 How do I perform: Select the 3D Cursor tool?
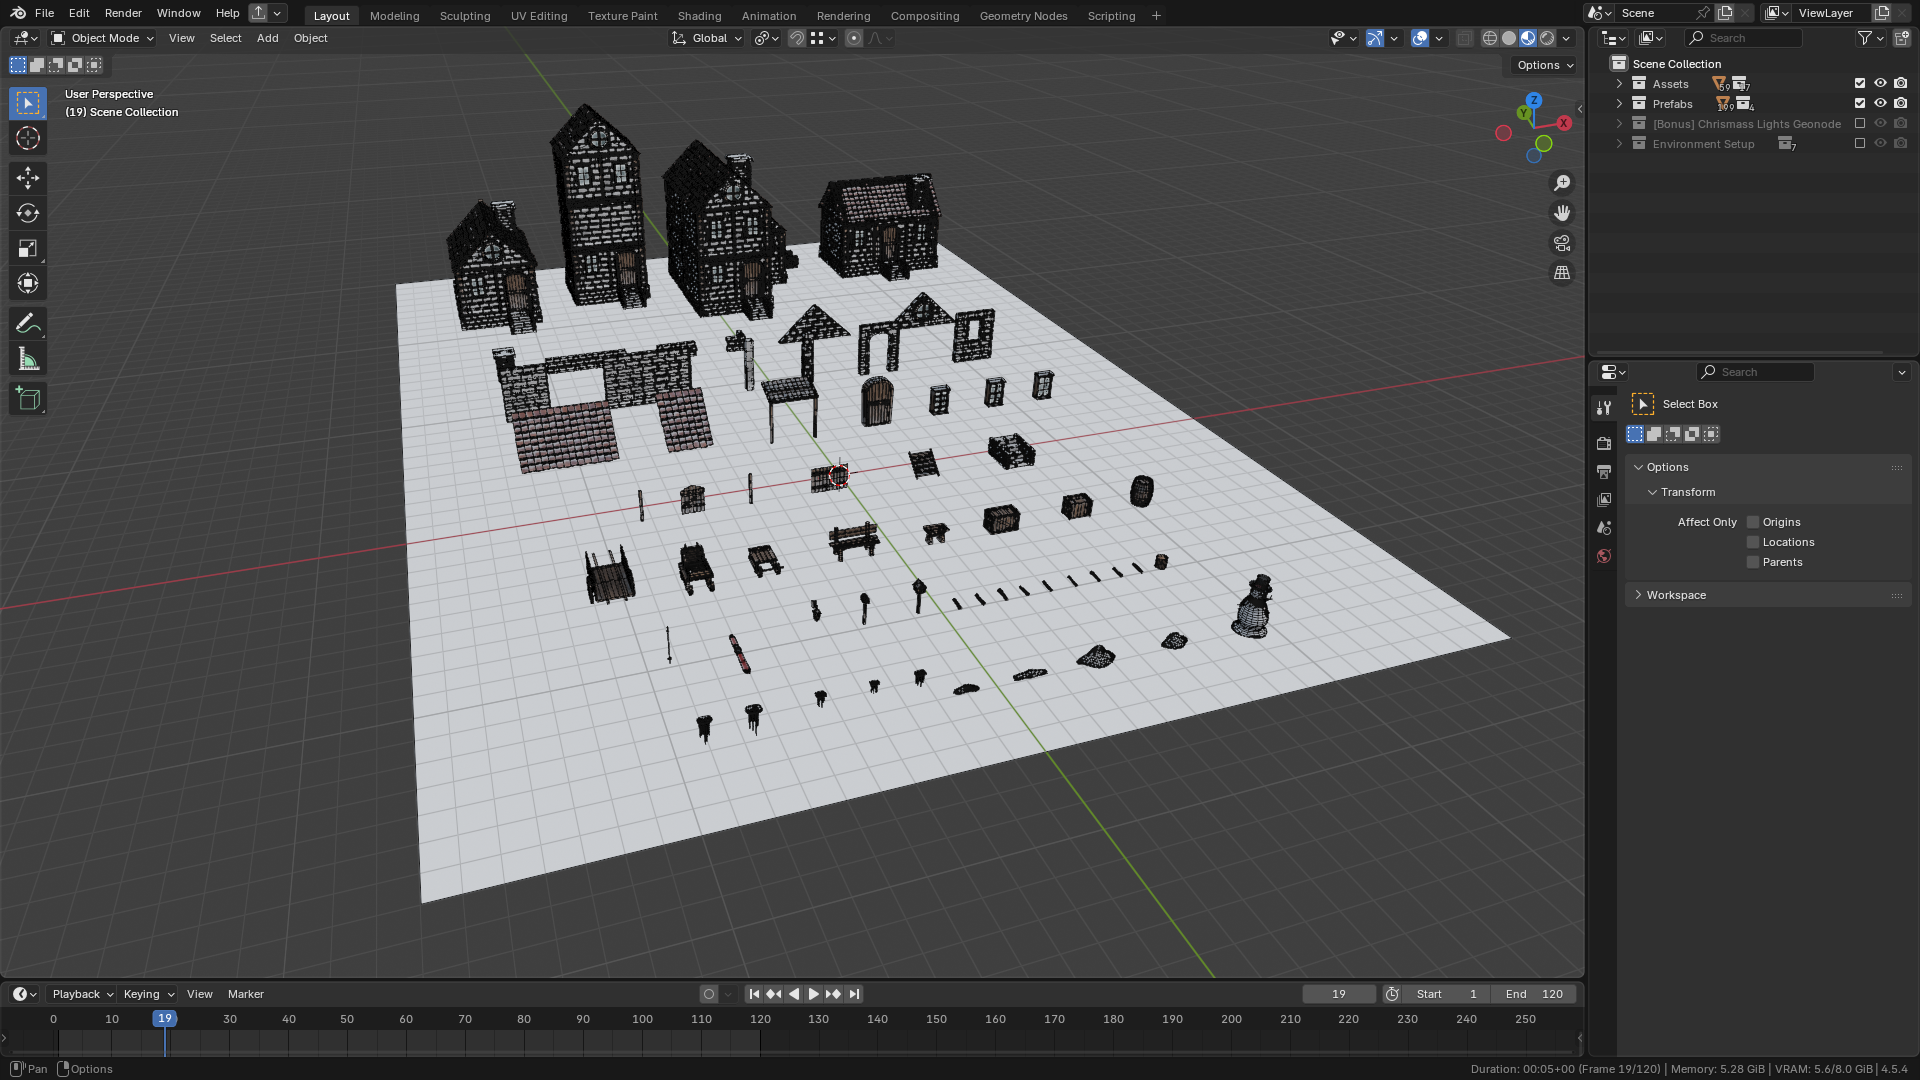[28, 138]
